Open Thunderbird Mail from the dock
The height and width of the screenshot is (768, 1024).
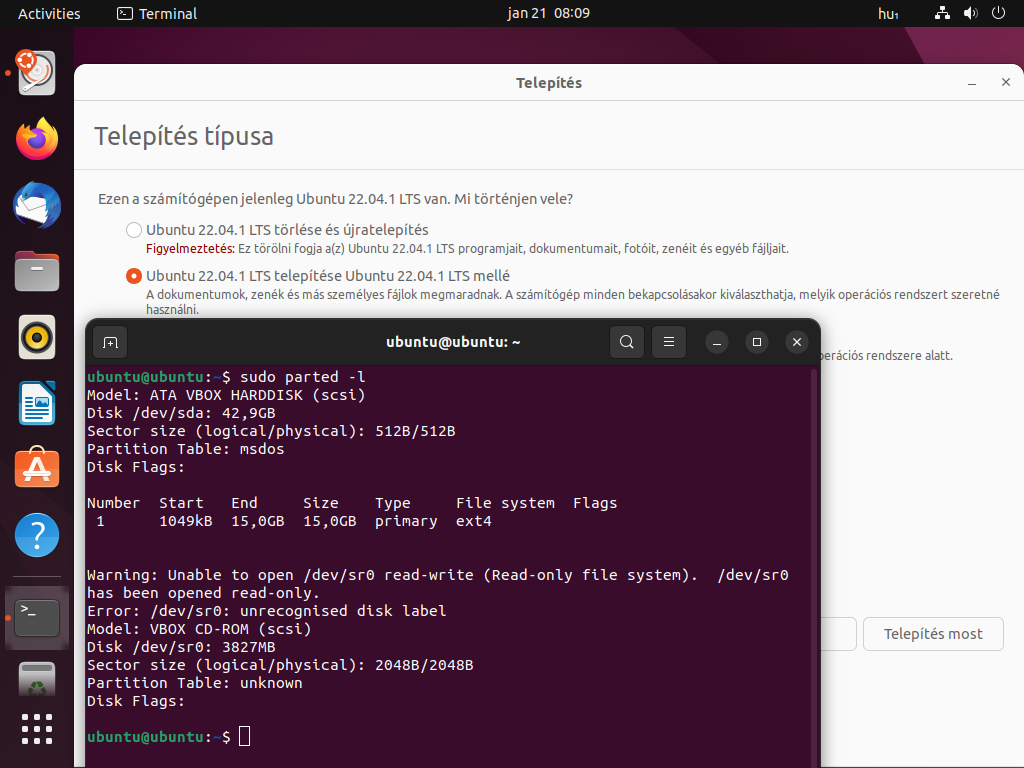pos(37,206)
